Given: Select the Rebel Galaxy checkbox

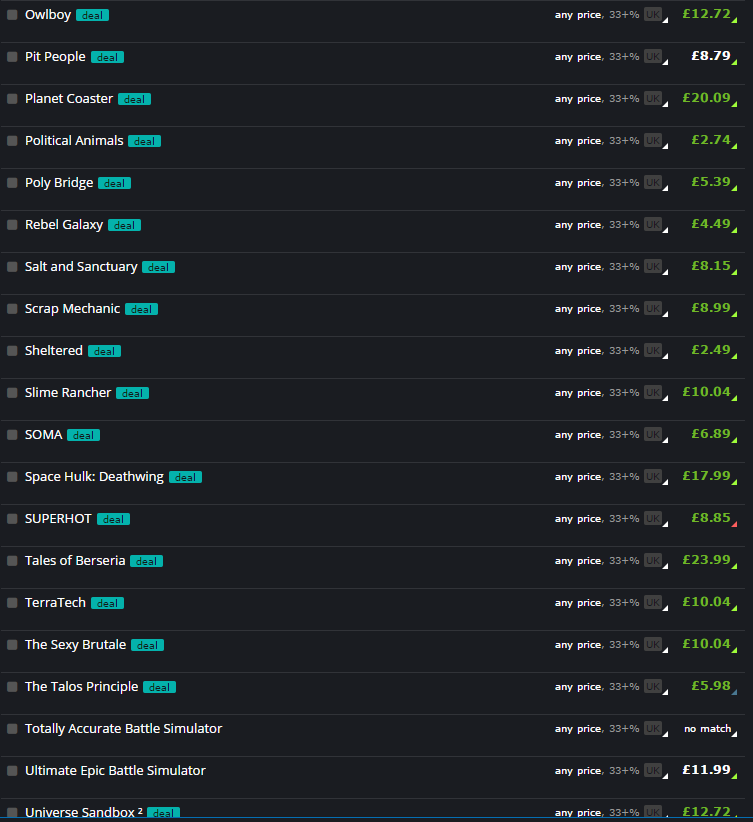Looking at the screenshot, I should 12,225.
